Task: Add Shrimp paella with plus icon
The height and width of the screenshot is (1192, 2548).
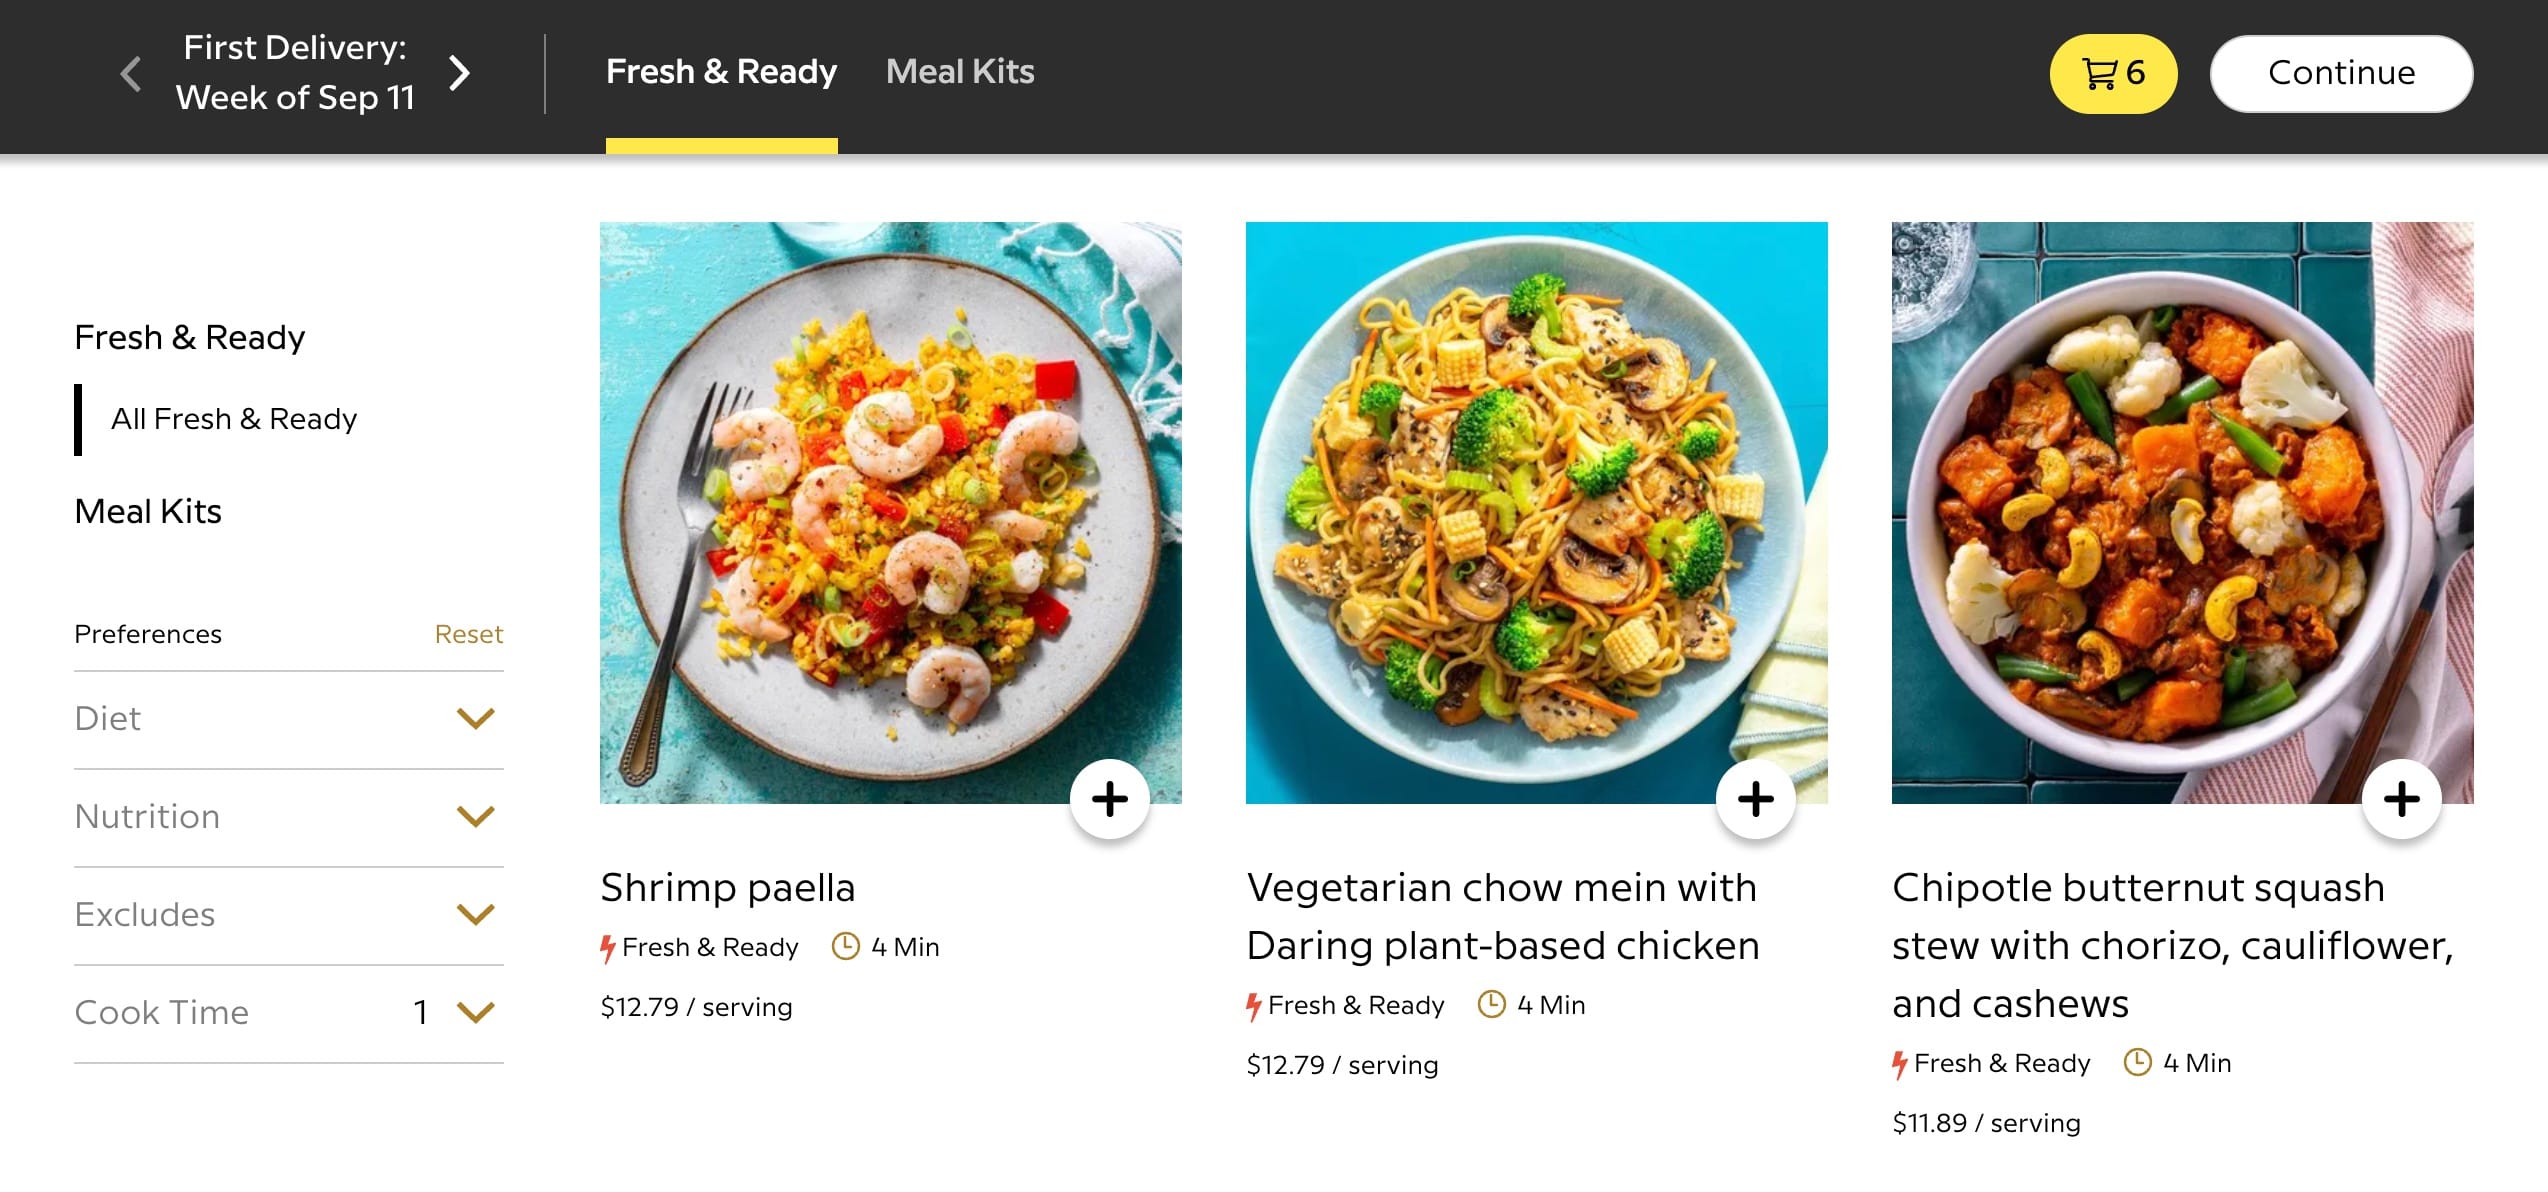Action: tap(1109, 799)
